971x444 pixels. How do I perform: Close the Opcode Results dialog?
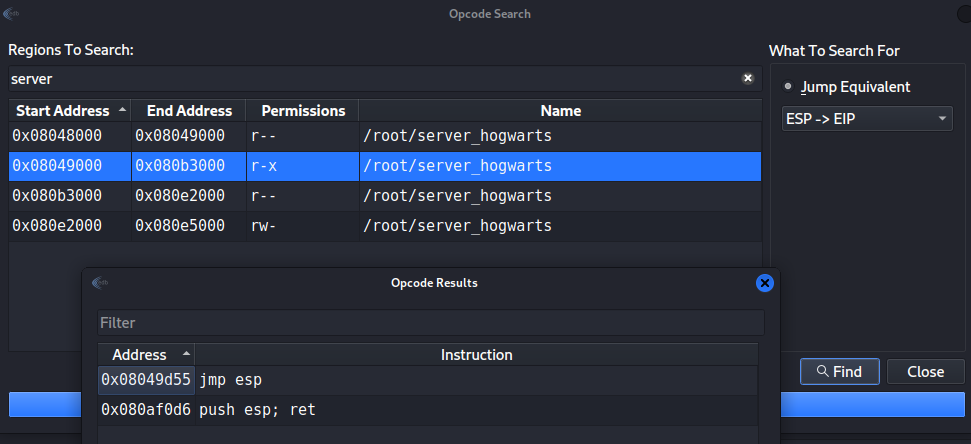tap(765, 283)
